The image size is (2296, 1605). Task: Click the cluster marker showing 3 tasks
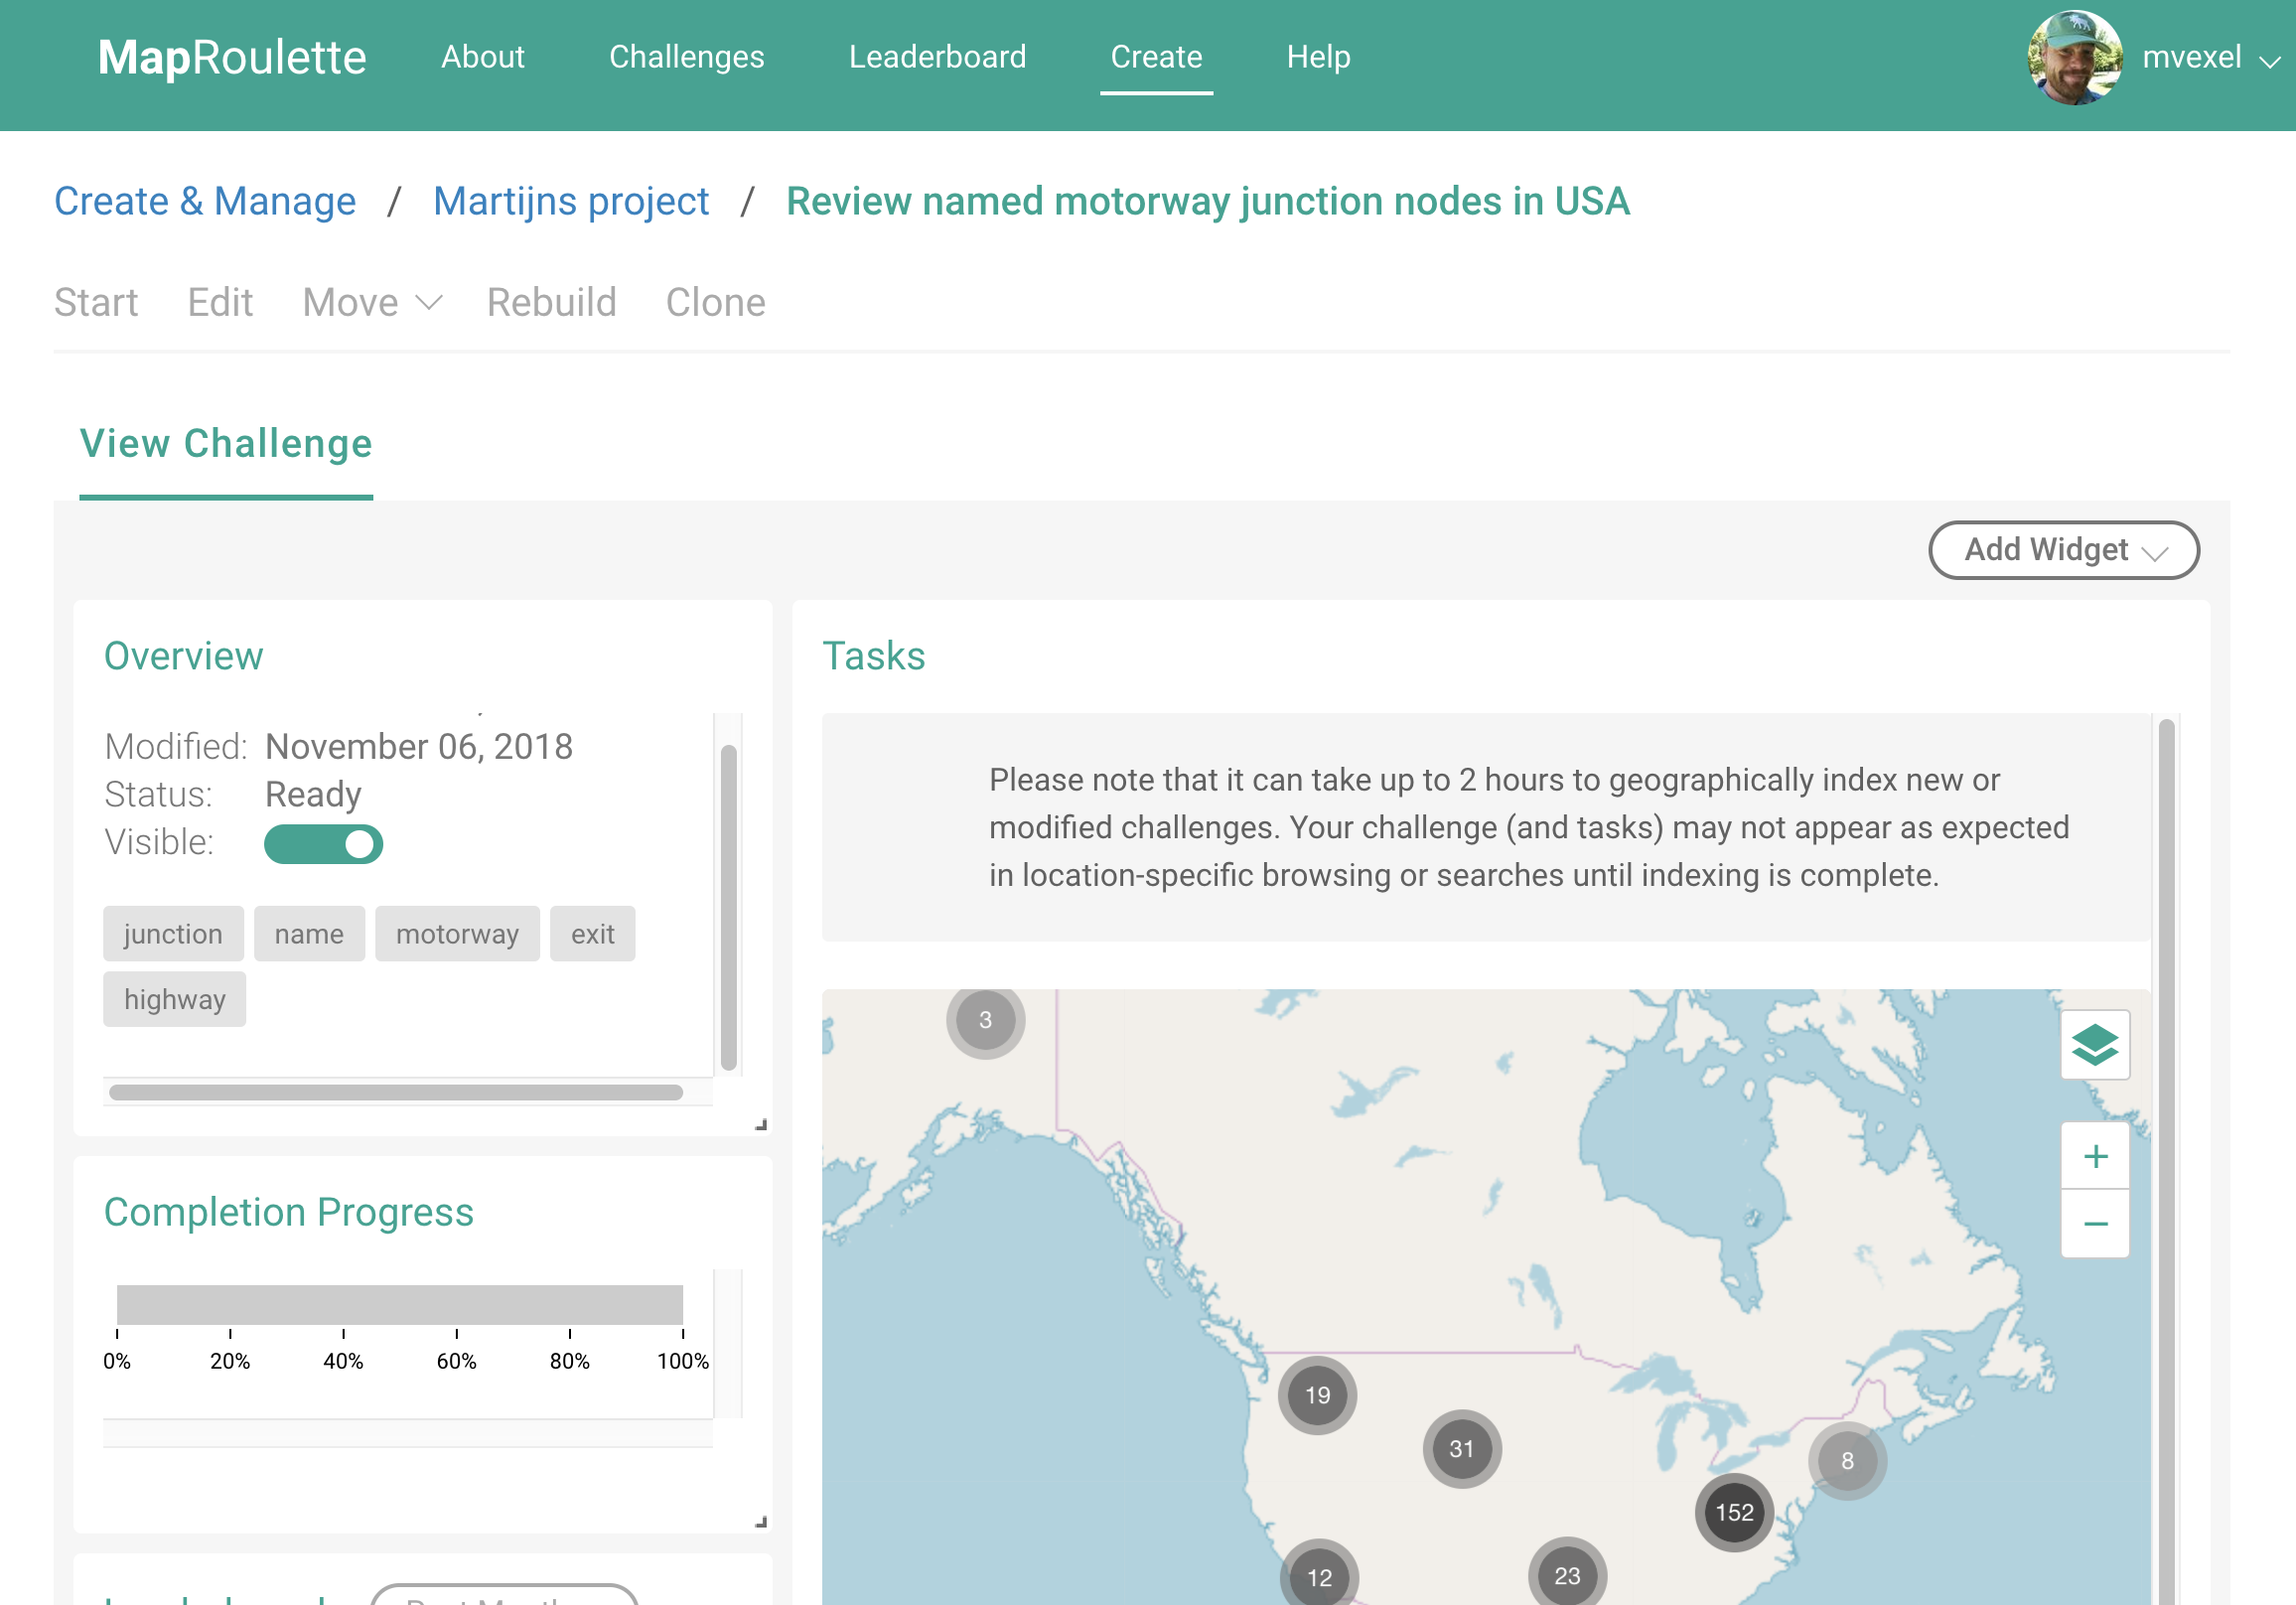(985, 1019)
